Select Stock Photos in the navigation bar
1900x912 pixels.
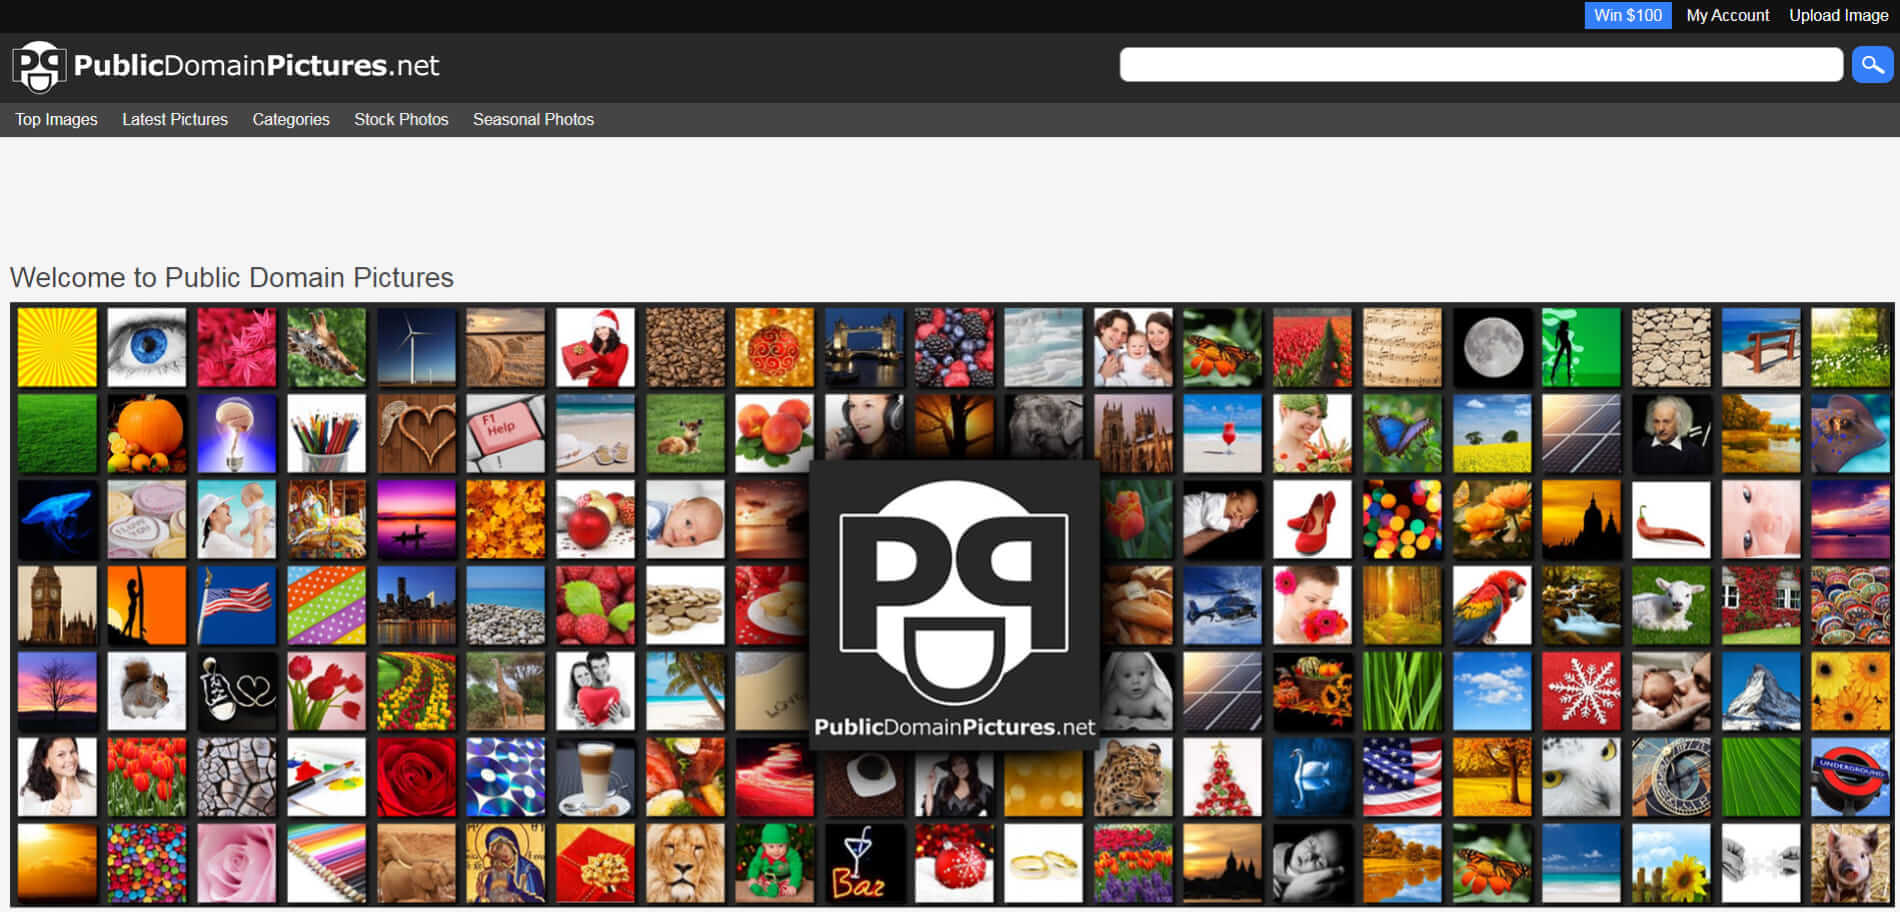pyautogui.click(x=401, y=119)
